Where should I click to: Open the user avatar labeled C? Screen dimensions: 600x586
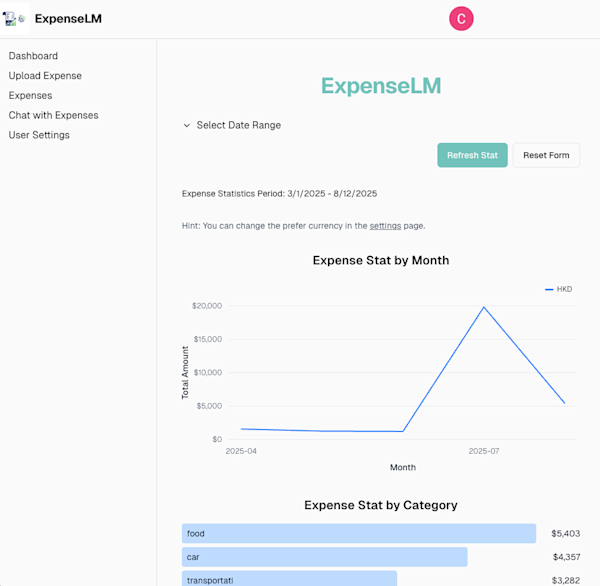pyautogui.click(x=461, y=18)
